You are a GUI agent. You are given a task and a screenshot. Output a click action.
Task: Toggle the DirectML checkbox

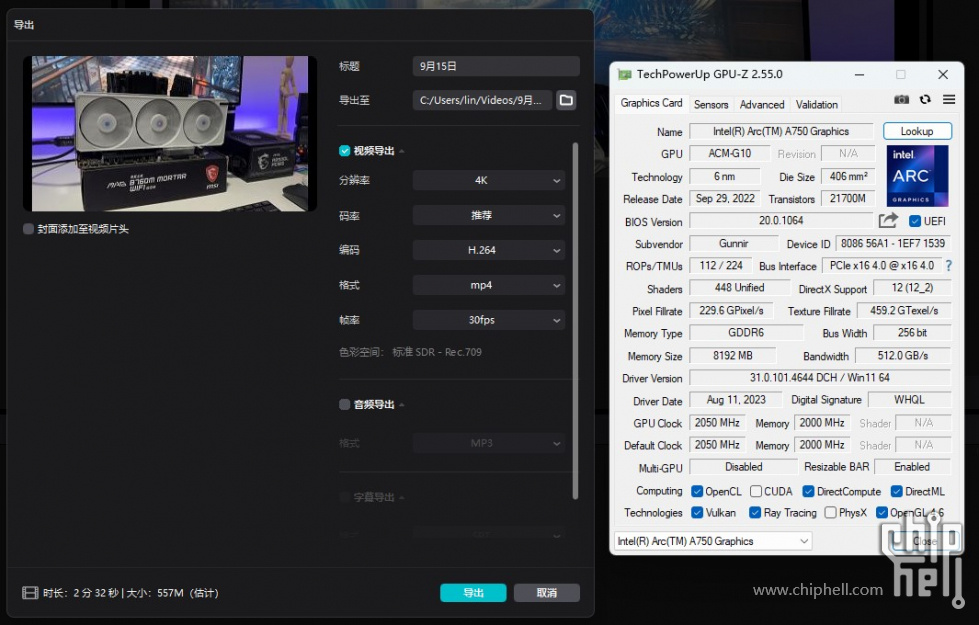pos(897,491)
